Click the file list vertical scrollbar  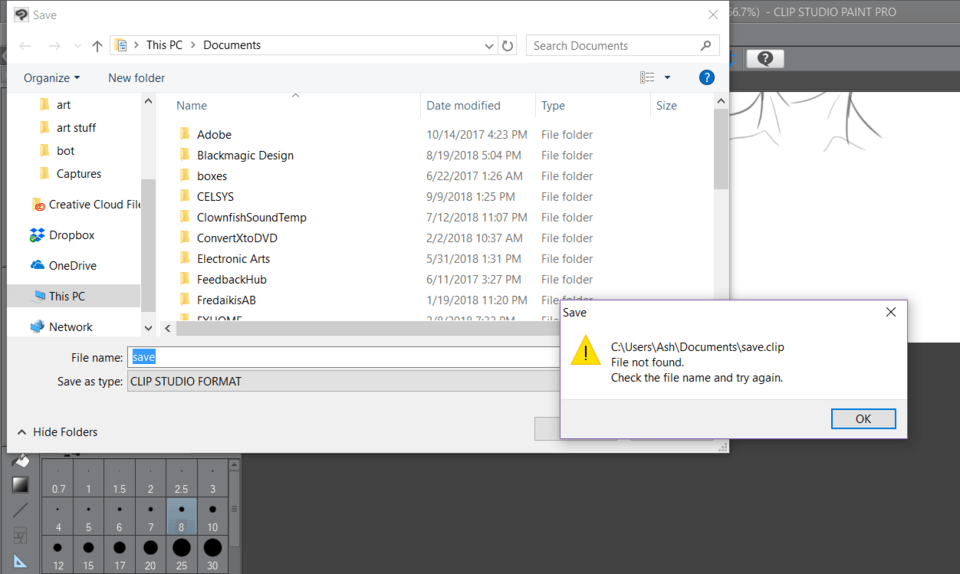721,150
